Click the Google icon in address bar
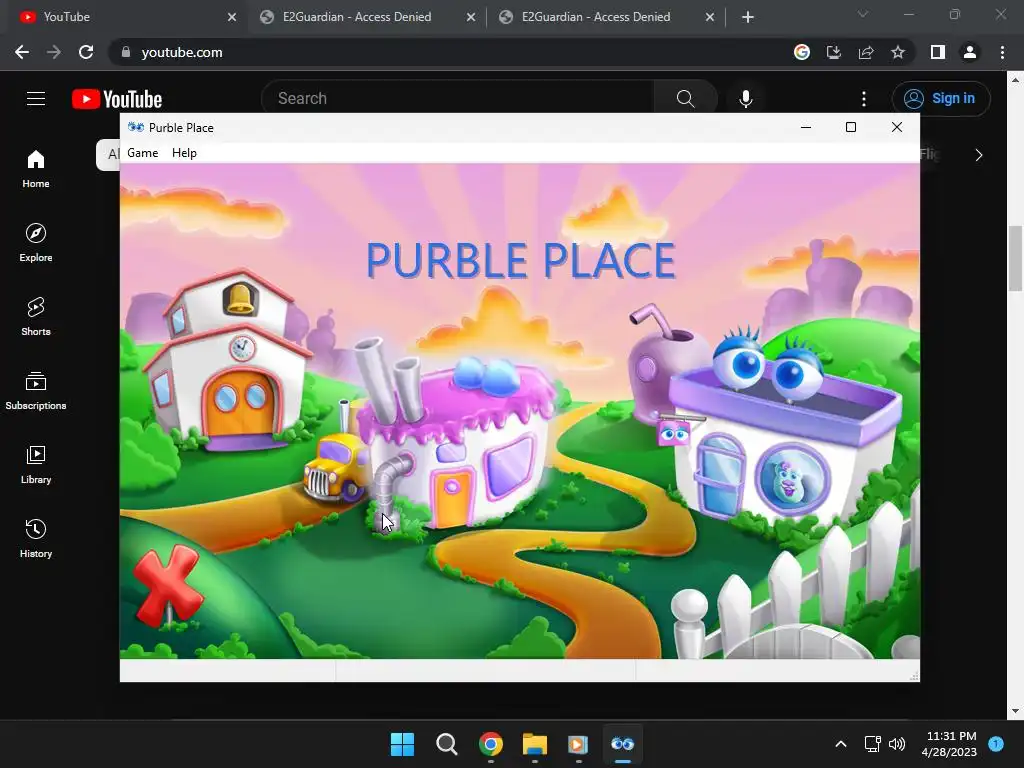This screenshot has width=1024, height=768. tap(802, 52)
